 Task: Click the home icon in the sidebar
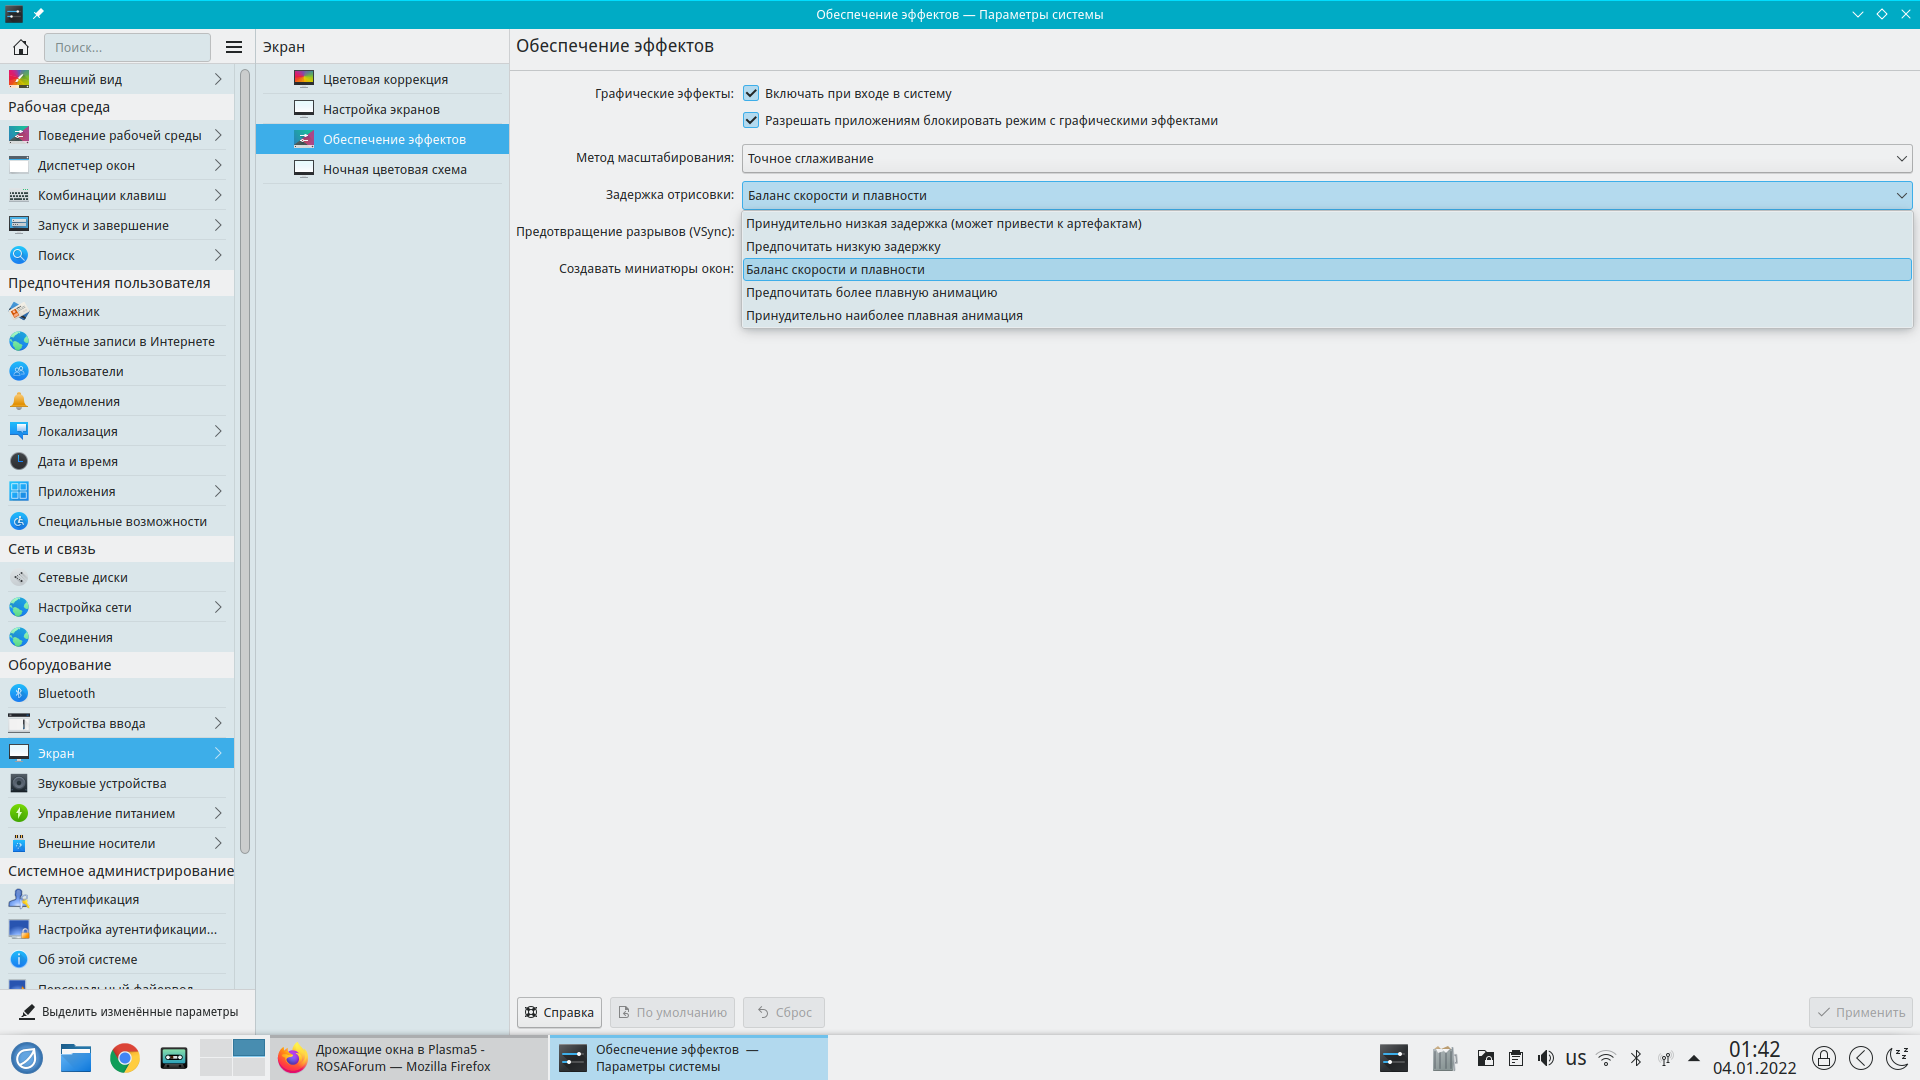(x=21, y=47)
